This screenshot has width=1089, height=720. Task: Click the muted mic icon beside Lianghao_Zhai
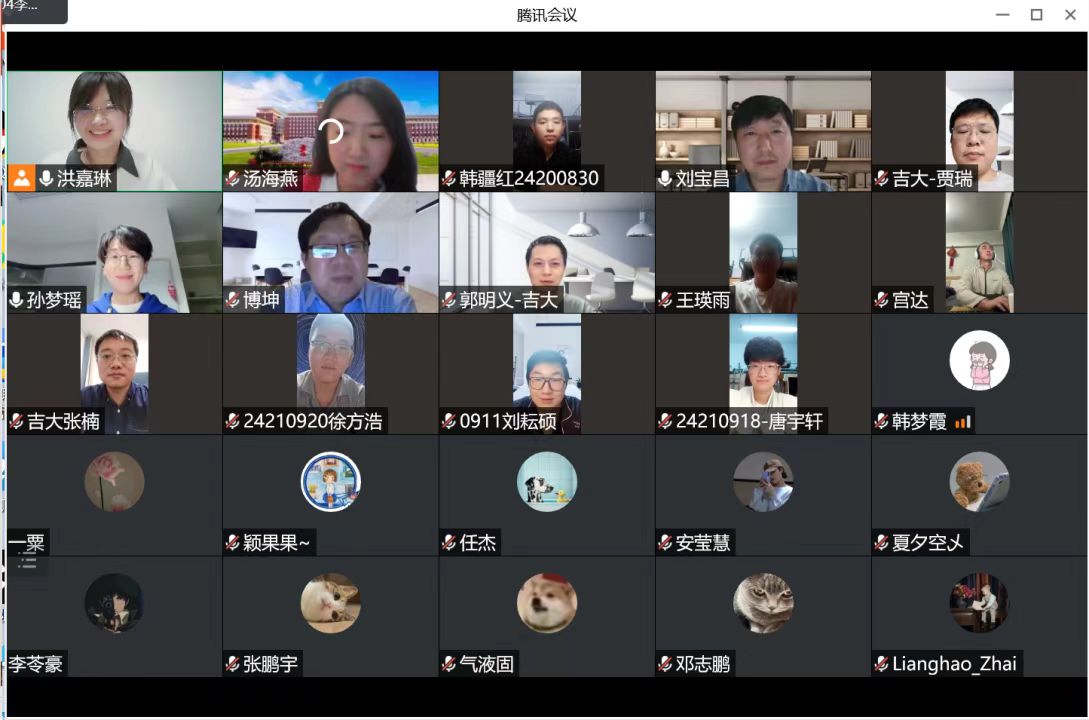coord(881,664)
